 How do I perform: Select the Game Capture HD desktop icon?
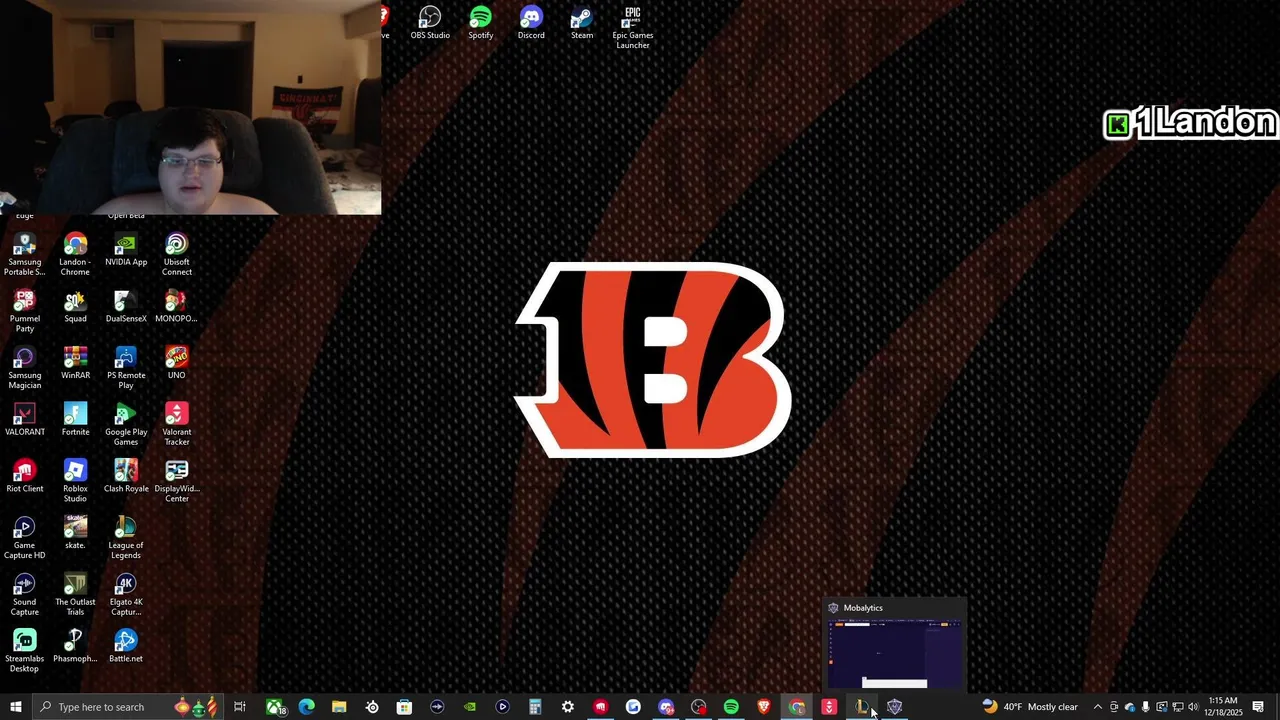point(25,539)
